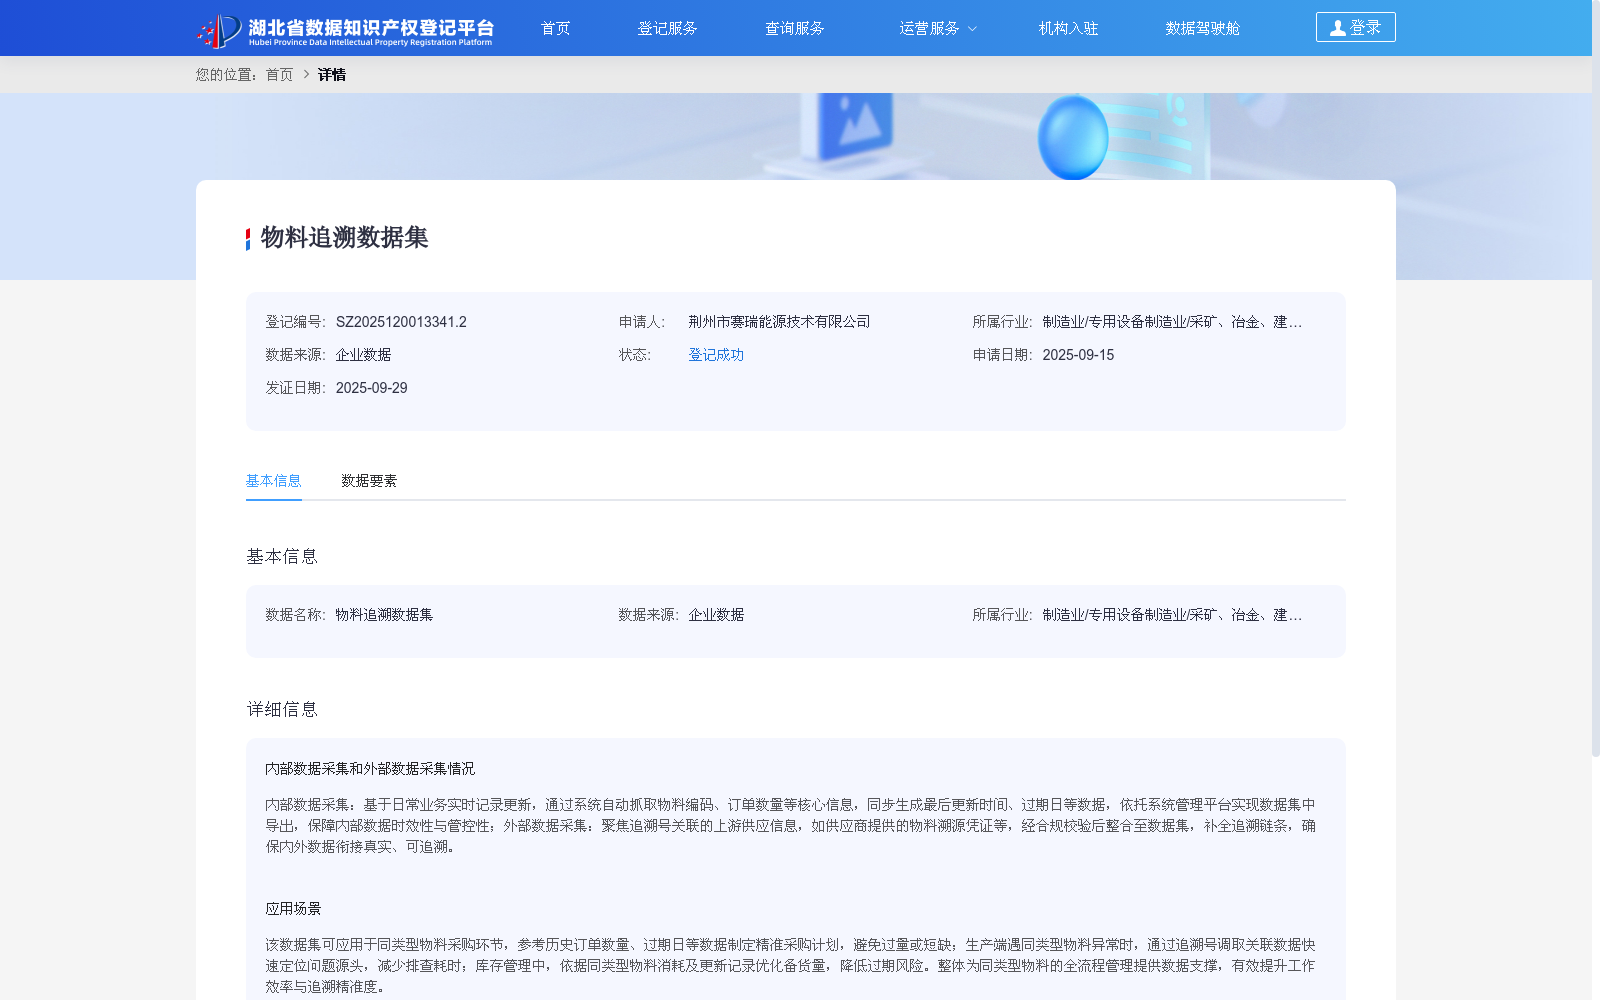This screenshot has width=1600, height=1000.
Task: Click the truncated 所属行业 value in header card
Action: pyautogui.click(x=1172, y=322)
